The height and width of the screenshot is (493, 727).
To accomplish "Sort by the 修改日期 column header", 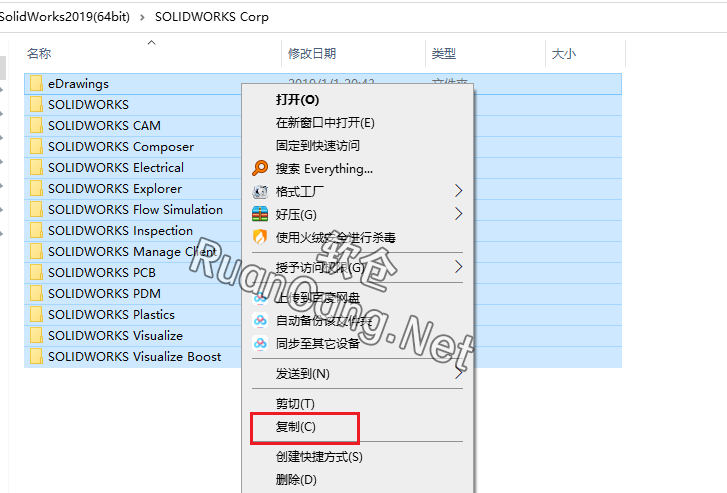I will tap(312, 53).
